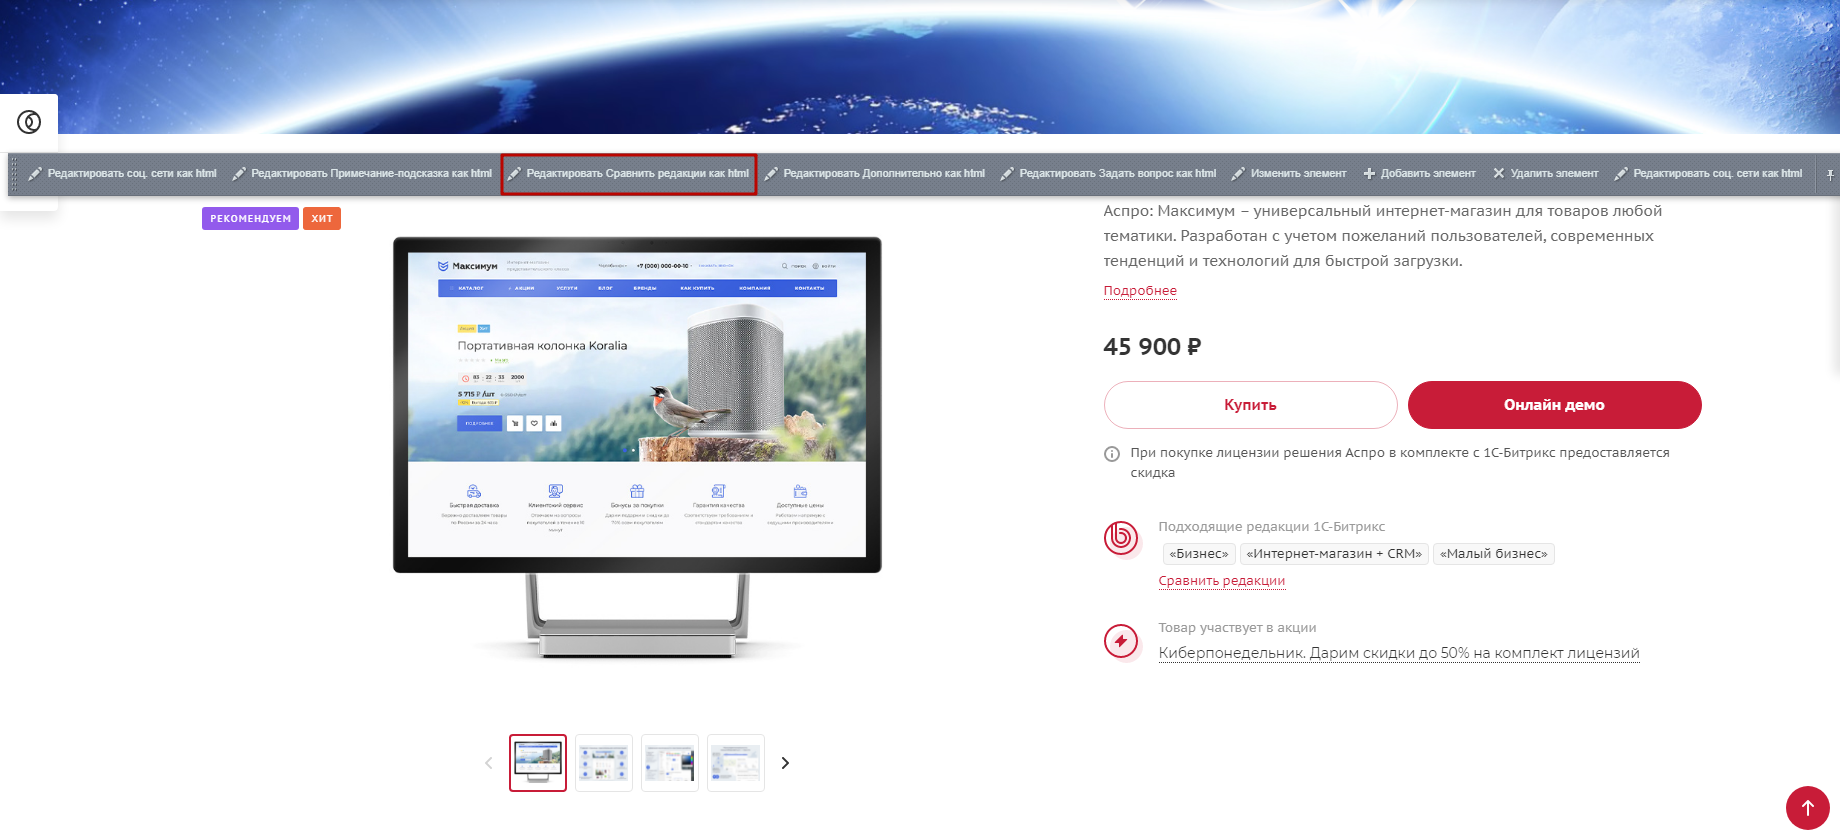The width and height of the screenshot is (1840, 831).
Task: Delete the item with "Удалить элемент"
Action: tap(1546, 174)
